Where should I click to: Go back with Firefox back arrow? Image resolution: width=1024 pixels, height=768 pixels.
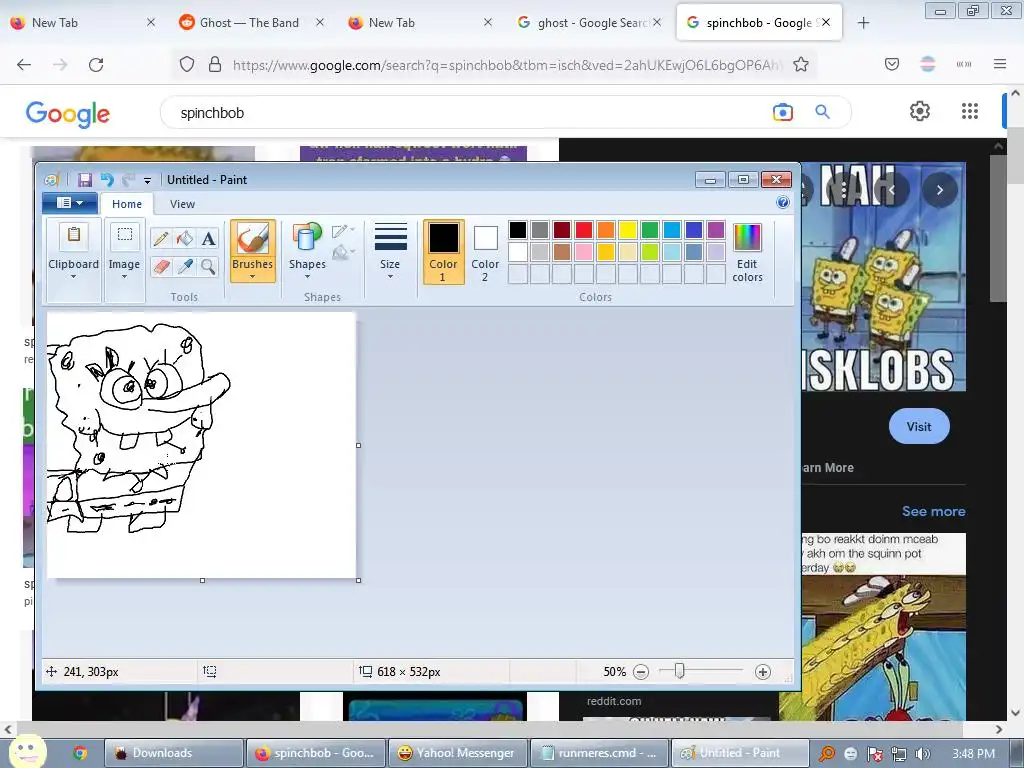24,65
